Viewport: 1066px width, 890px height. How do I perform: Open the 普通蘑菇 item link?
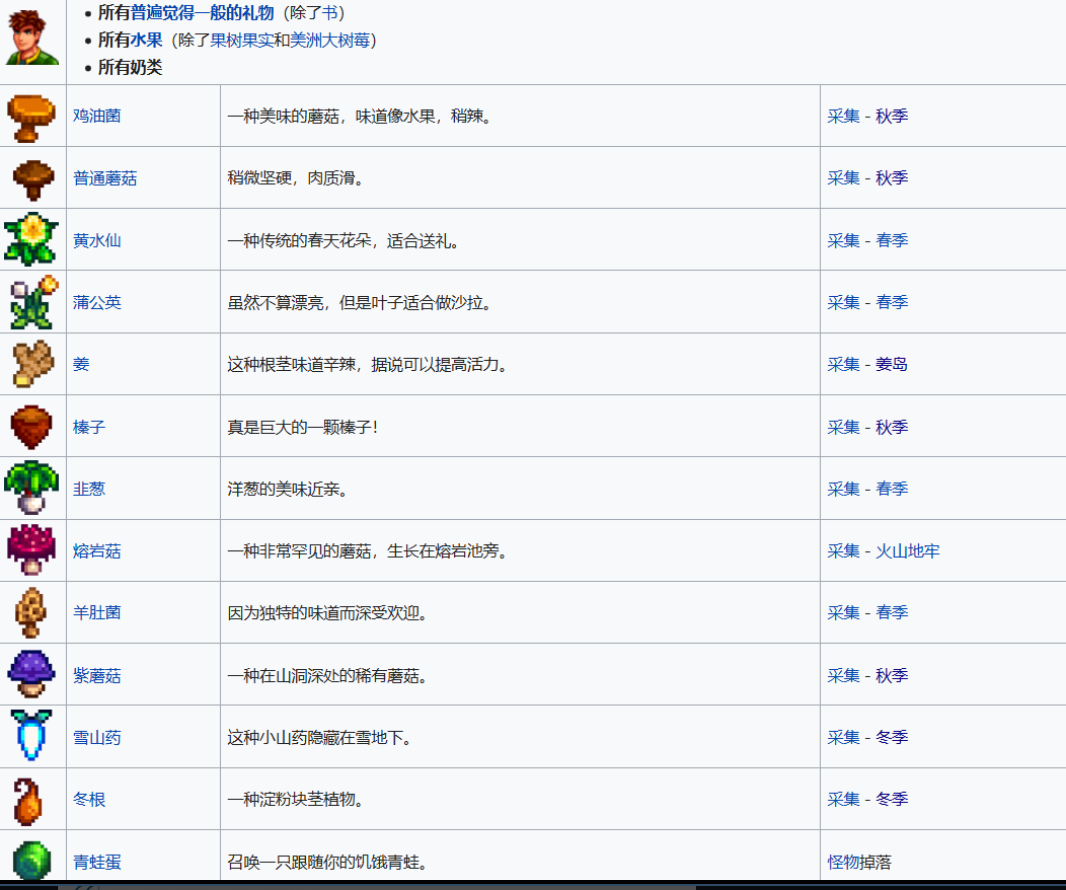[x=105, y=178]
